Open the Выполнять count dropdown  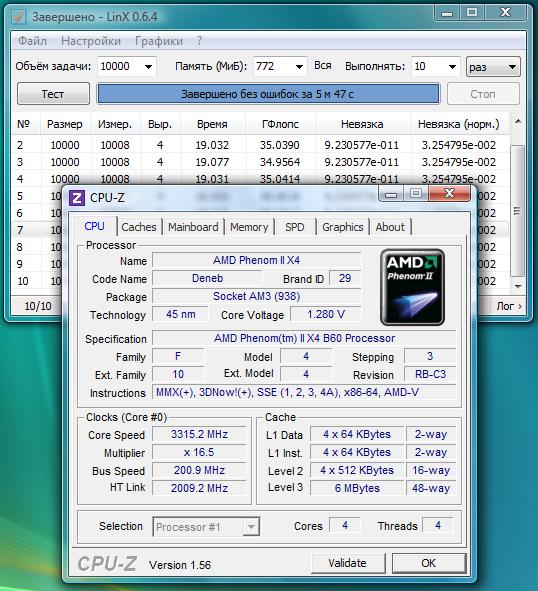pyautogui.click(x=452, y=67)
